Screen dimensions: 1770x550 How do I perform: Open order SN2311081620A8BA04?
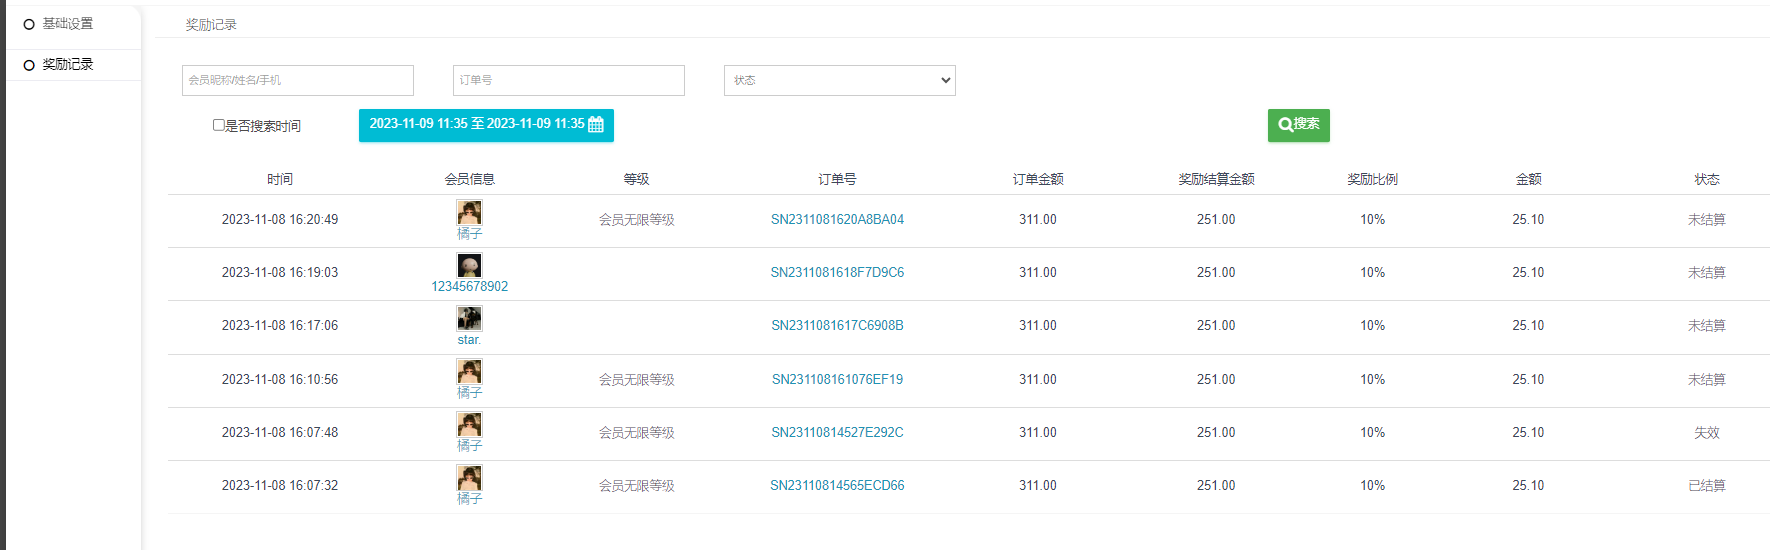click(x=837, y=220)
